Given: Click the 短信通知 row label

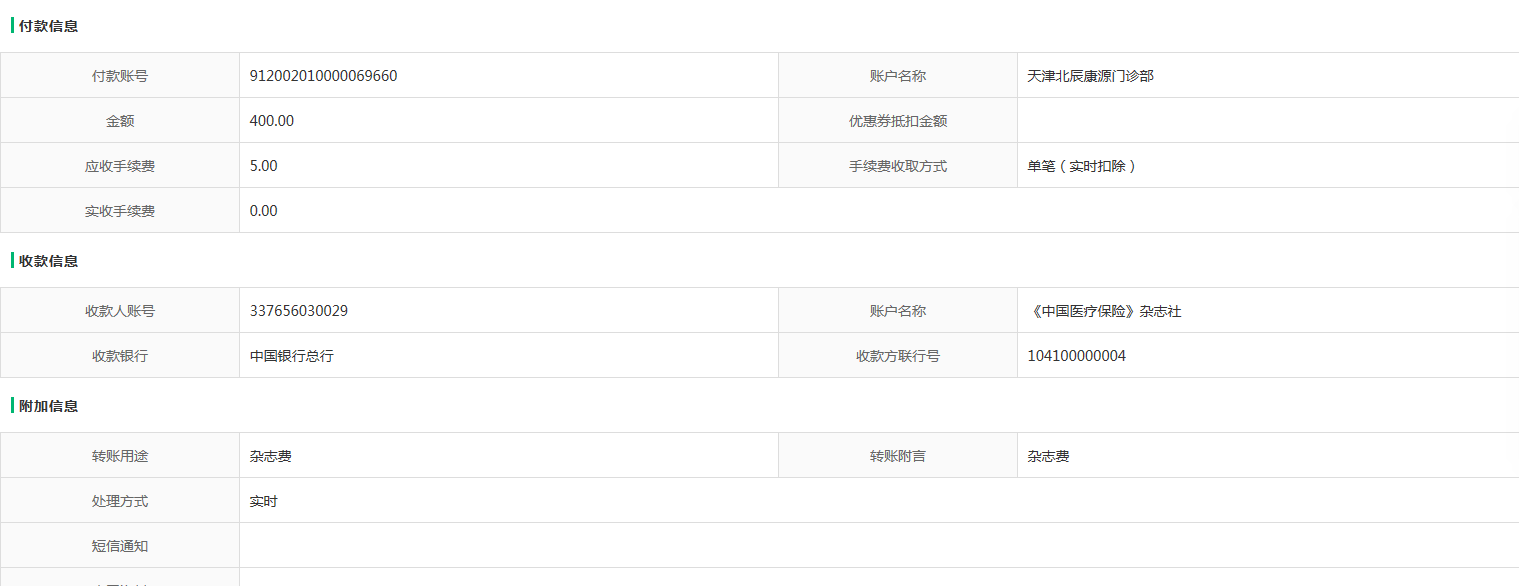Looking at the screenshot, I should [120, 546].
